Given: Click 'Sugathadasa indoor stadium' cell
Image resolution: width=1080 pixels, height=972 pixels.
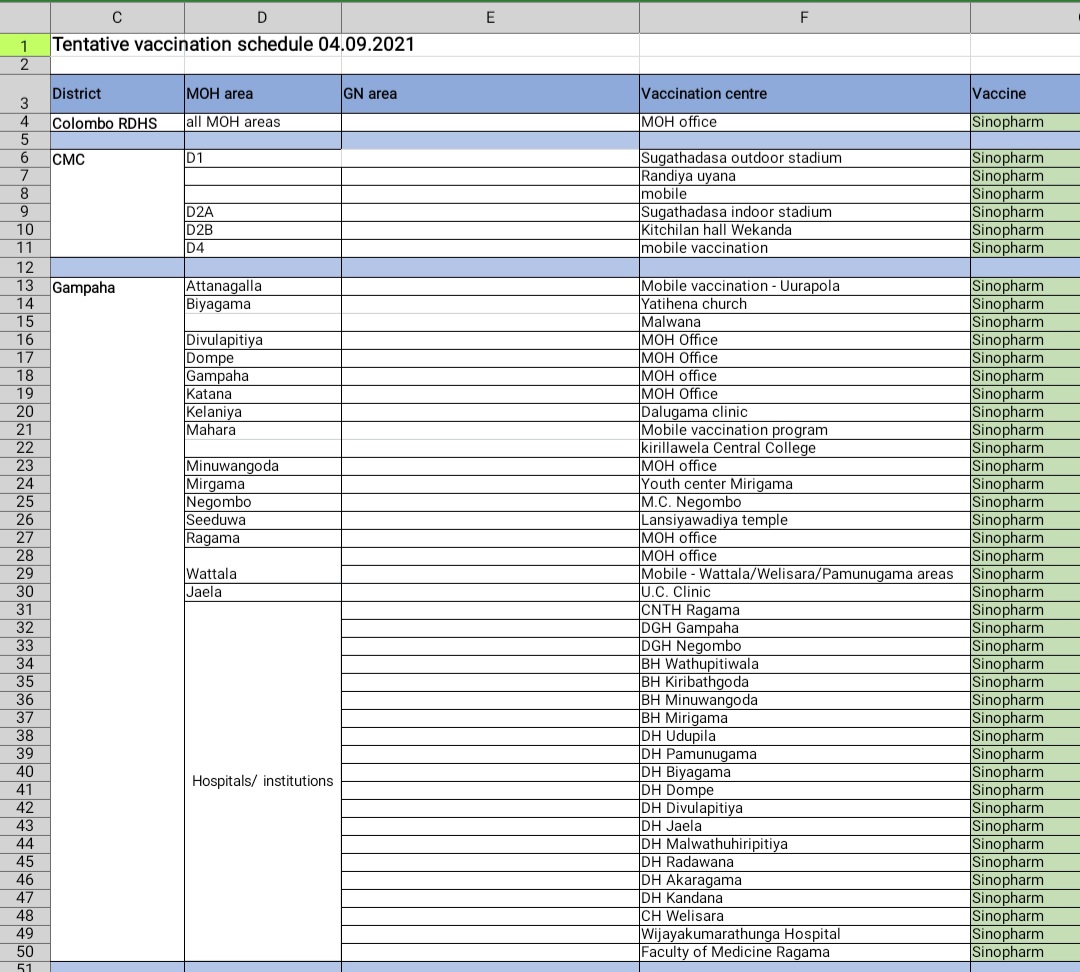Looking at the screenshot, I should [x=804, y=212].
